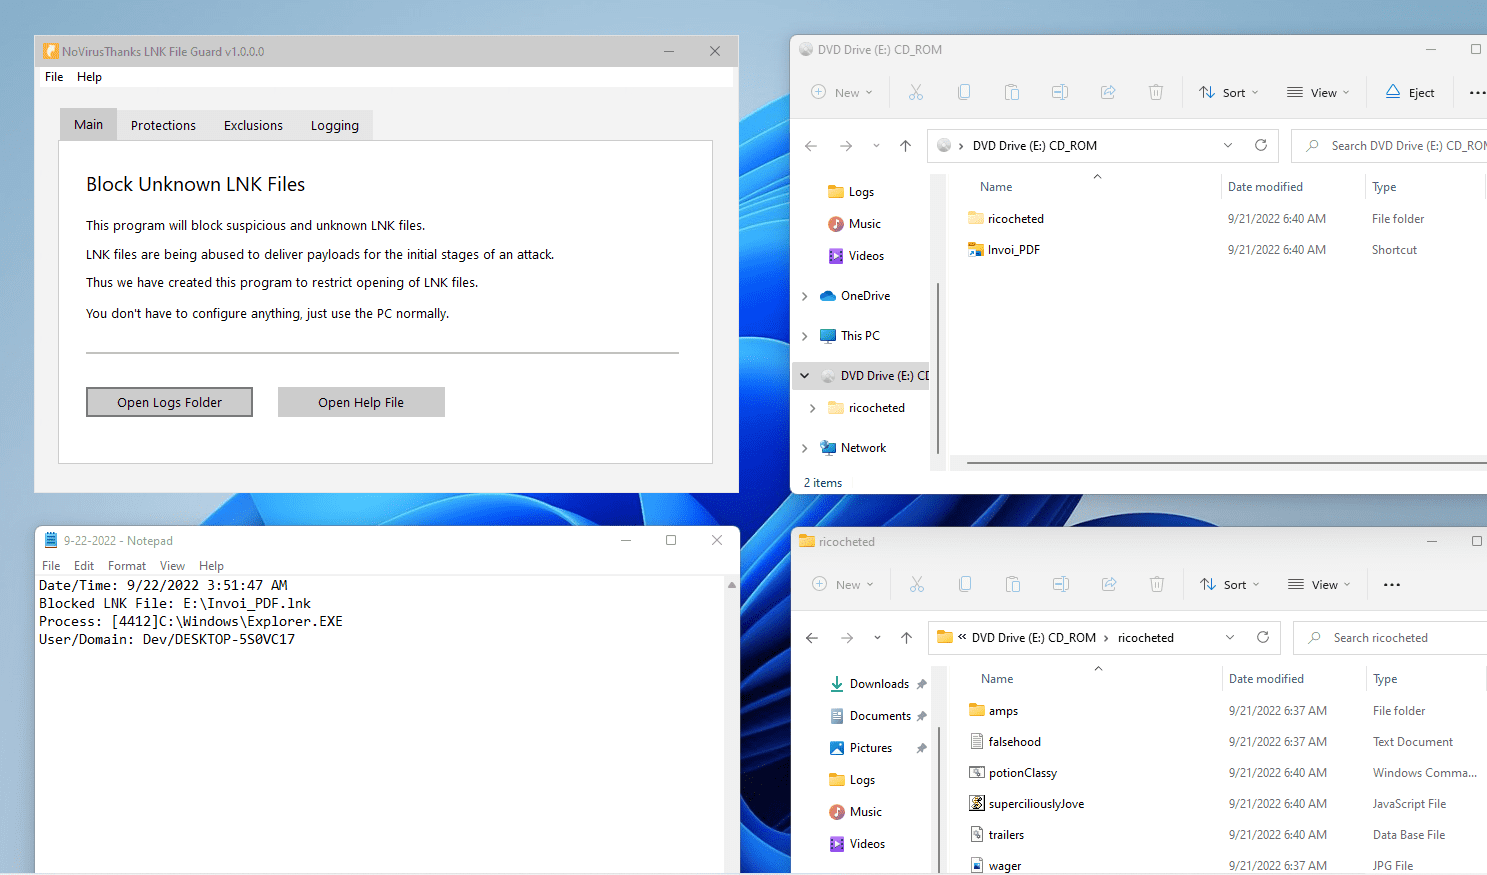Refresh the DVD Drive folder view

[x=1260, y=145]
